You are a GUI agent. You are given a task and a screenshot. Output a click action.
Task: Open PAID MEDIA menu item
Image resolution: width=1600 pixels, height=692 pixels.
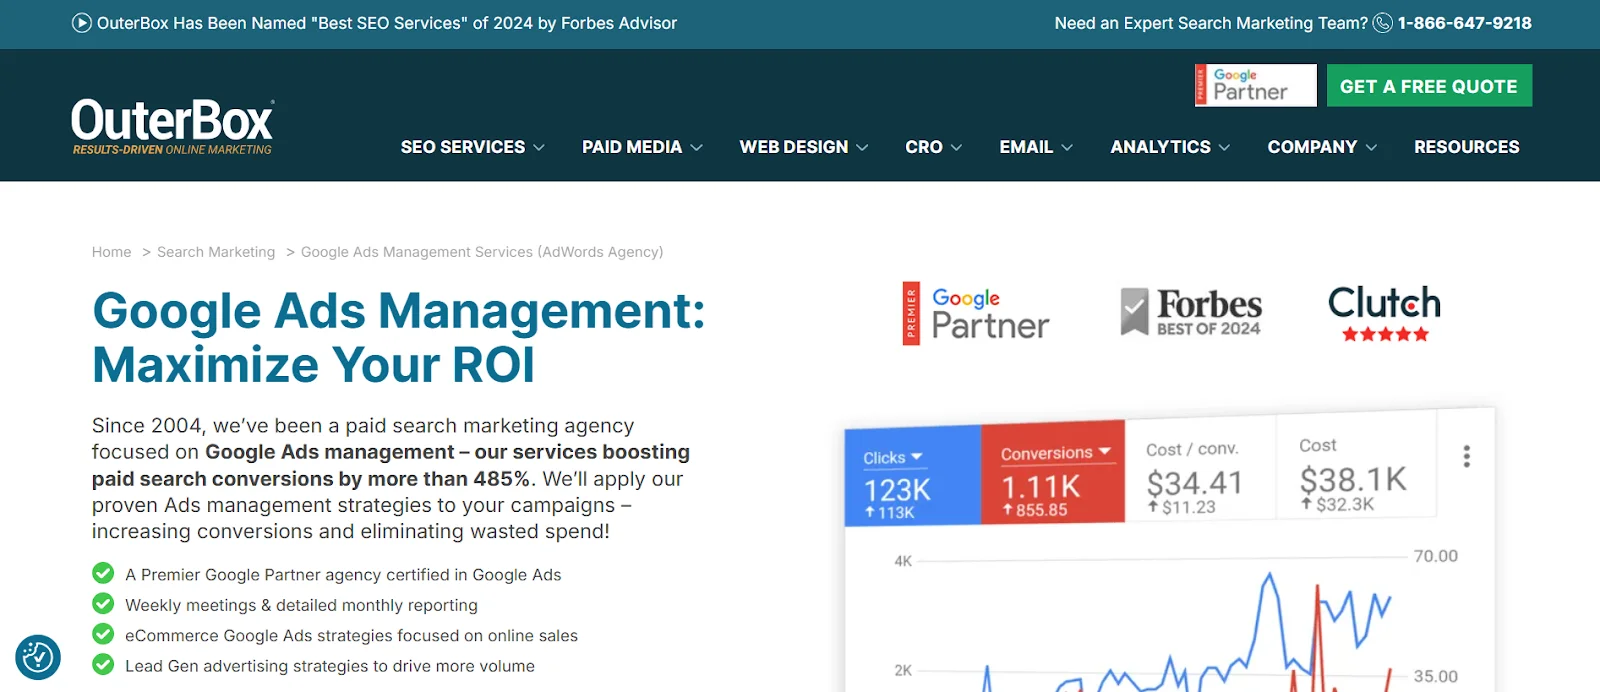click(x=632, y=147)
